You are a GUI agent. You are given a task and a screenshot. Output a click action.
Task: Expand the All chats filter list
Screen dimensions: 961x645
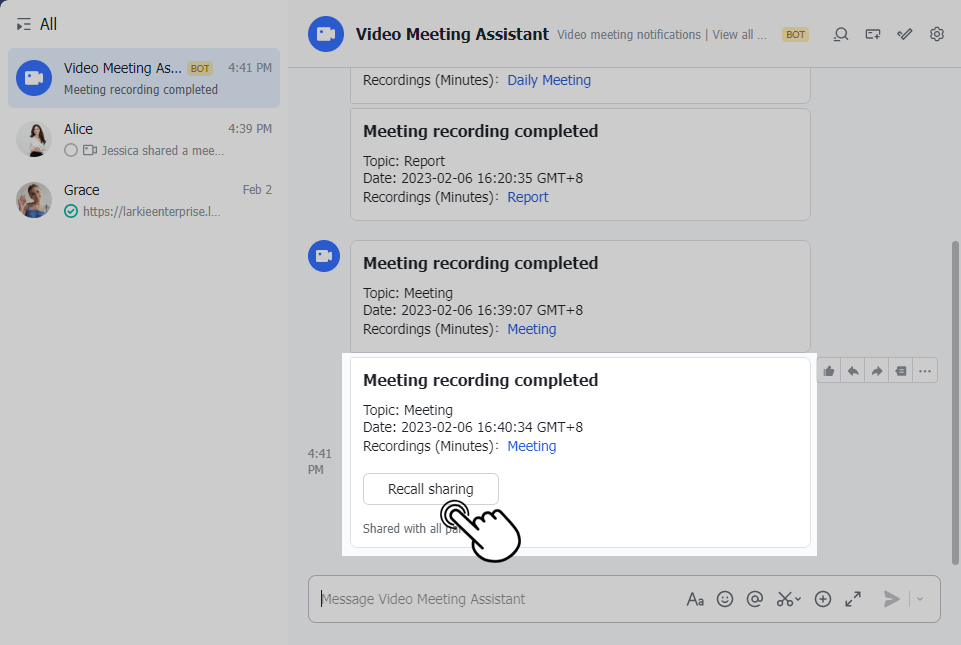pos(24,24)
